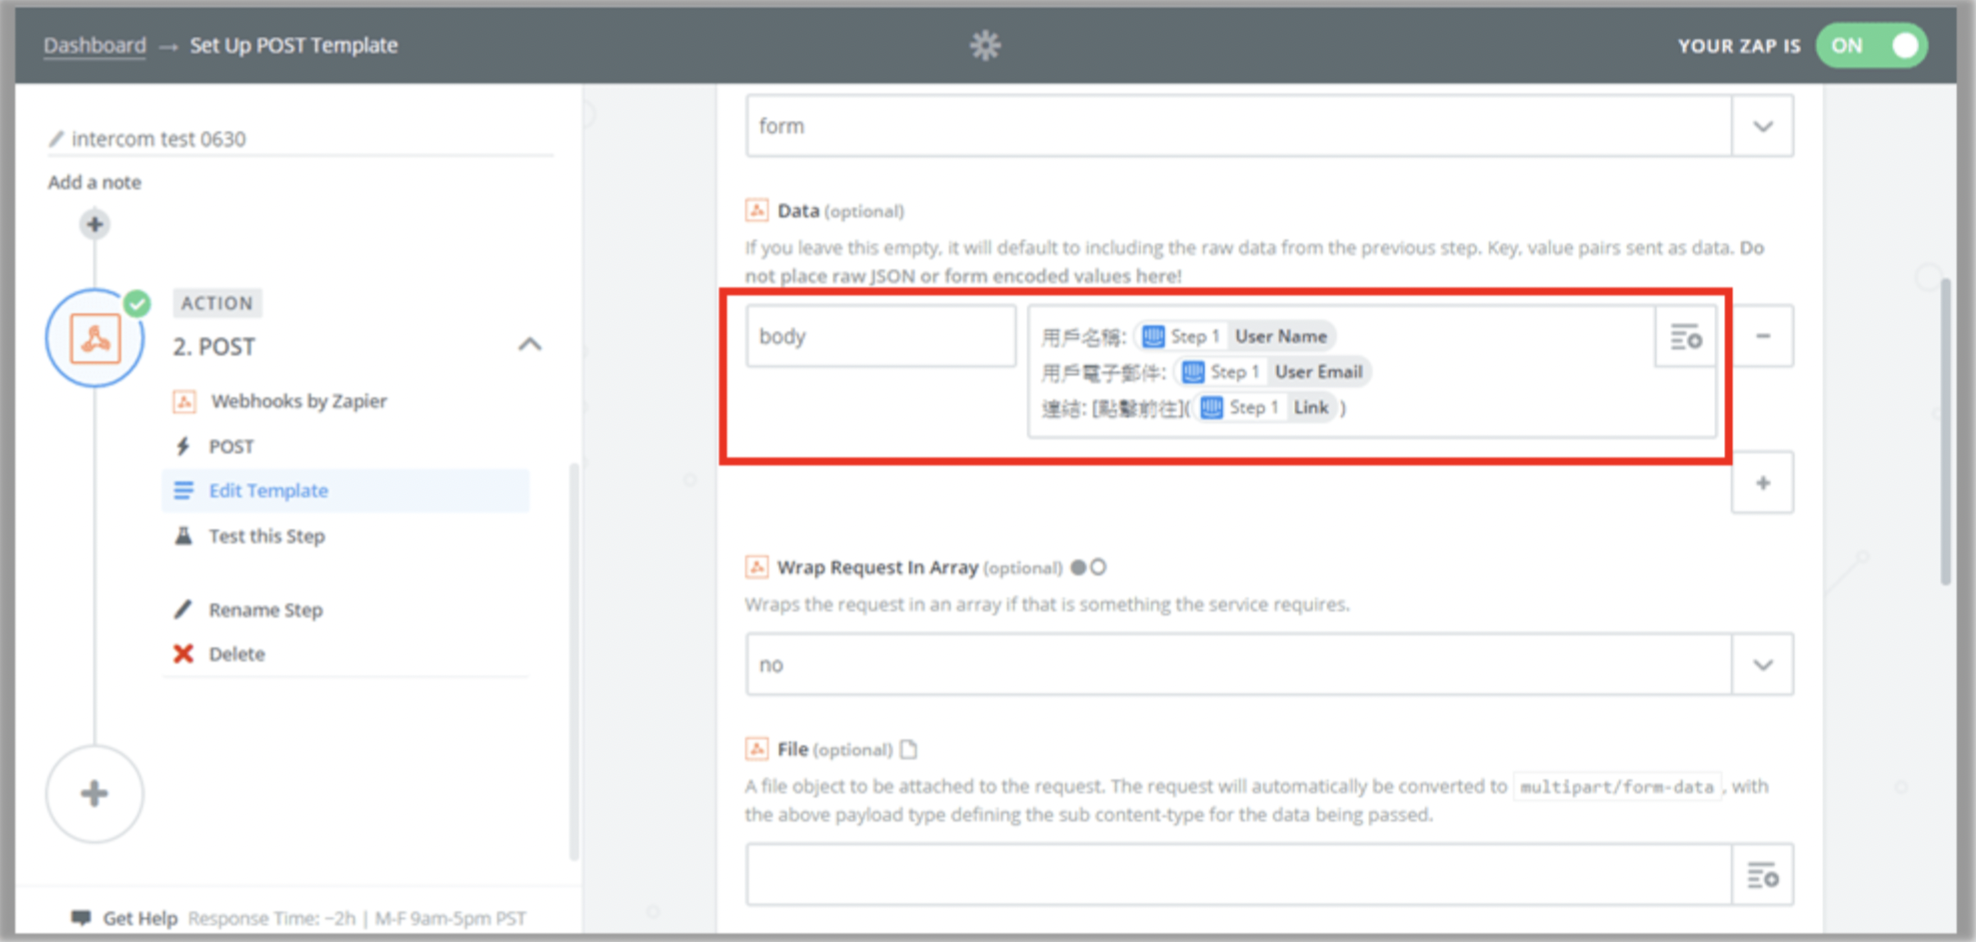Click the green check status badge on step
The width and height of the screenshot is (1976, 942).
[x=137, y=303]
